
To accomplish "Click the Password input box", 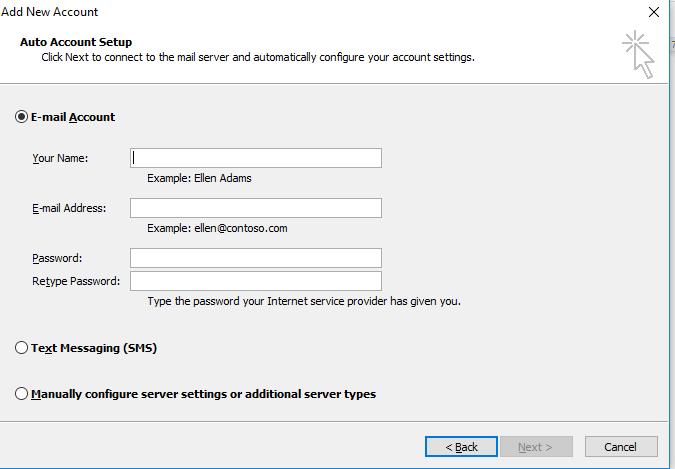I will (x=256, y=258).
